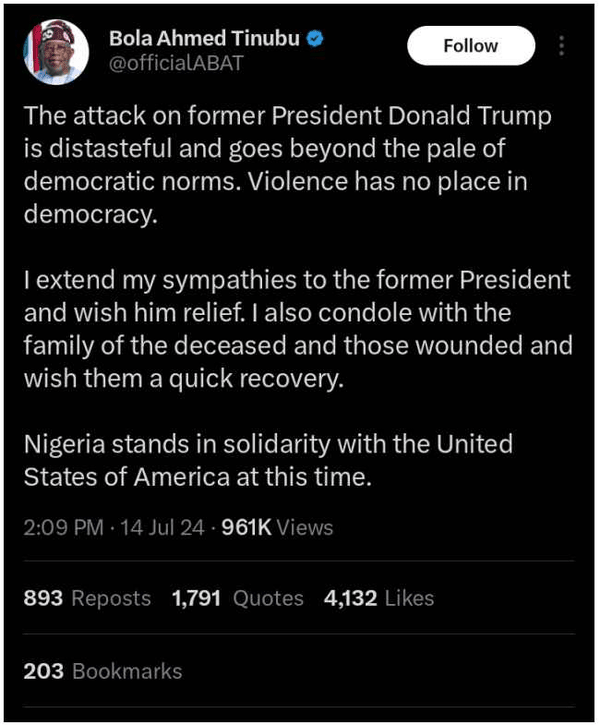Click the blue verified badge icon
Viewport: 600px width, 725px height.
[x=316, y=41]
